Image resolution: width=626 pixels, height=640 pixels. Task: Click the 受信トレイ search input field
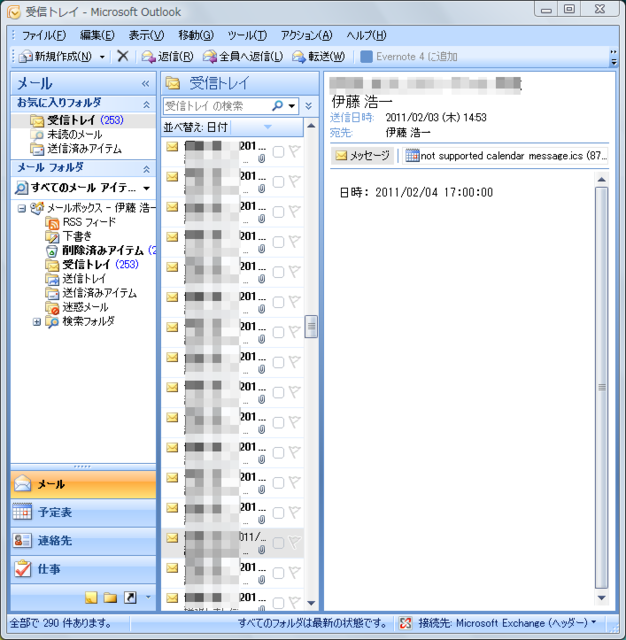coord(216,106)
